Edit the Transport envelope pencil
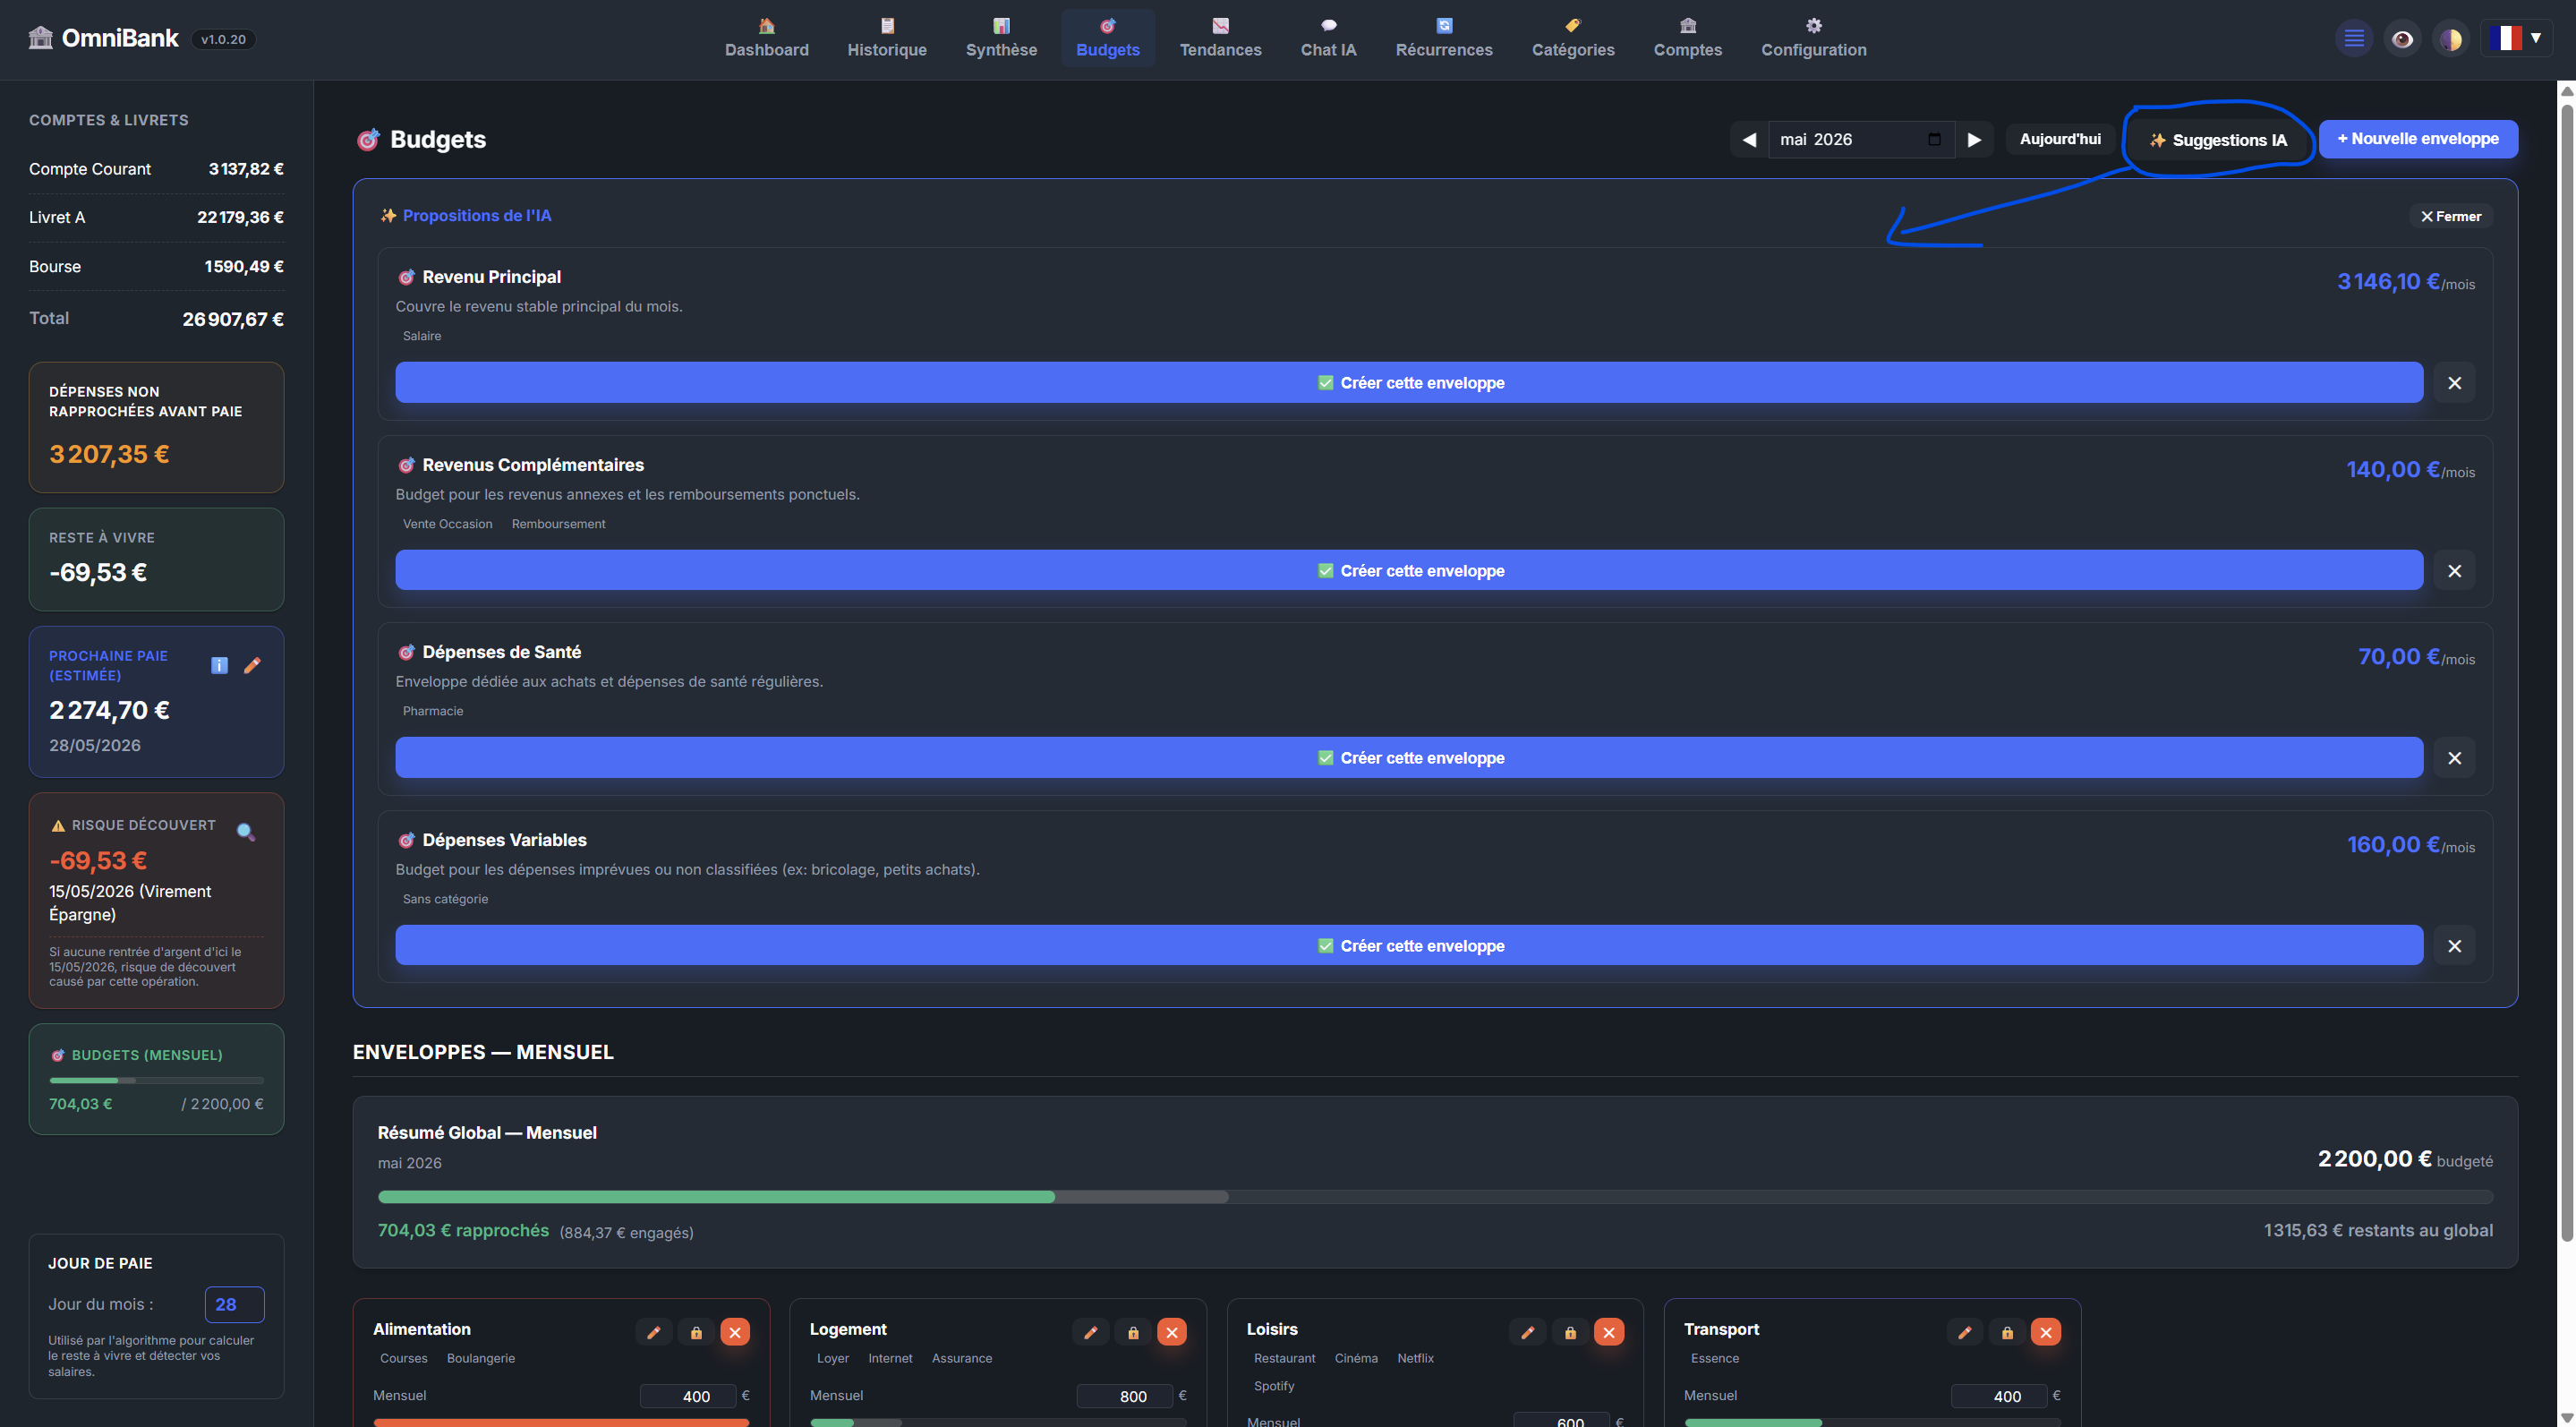The height and width of the screenshot is (1427, 2576). (x=1964, y=1332)
